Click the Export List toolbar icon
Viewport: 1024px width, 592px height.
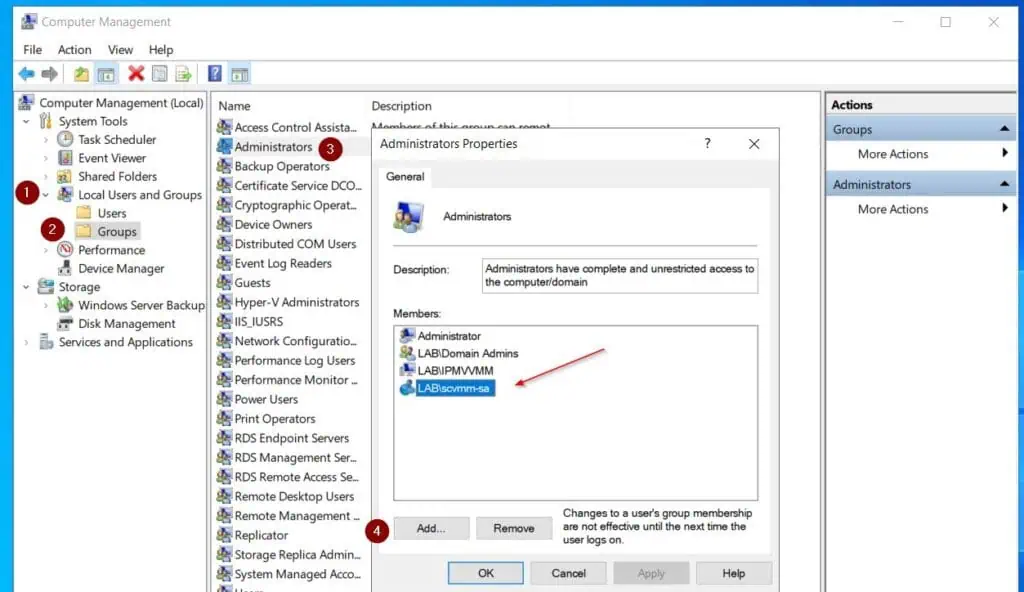pos(184,74)
